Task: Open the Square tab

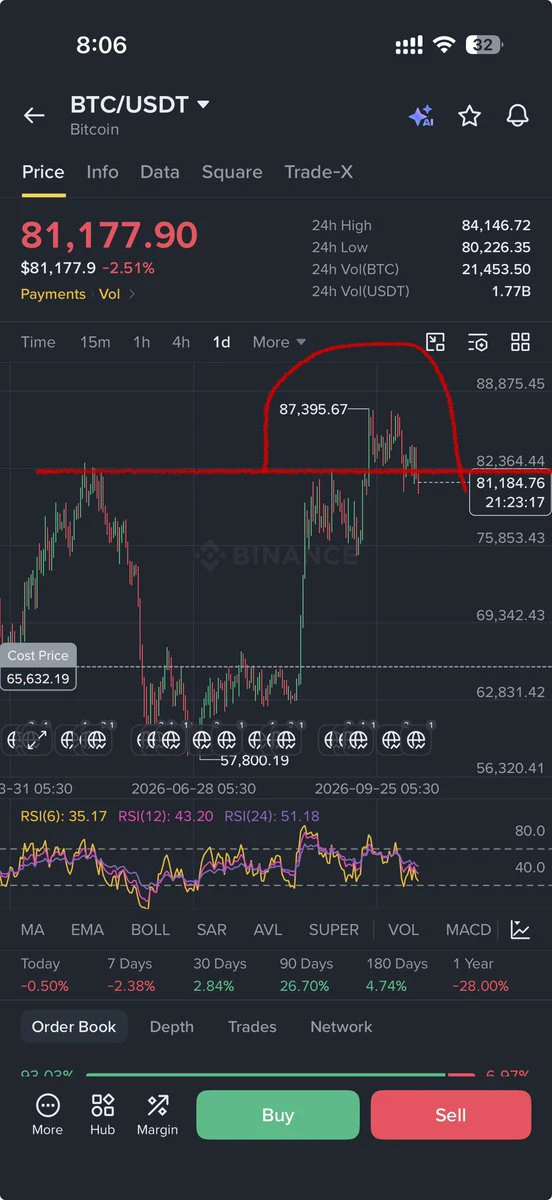Action: tap(232, 172)
